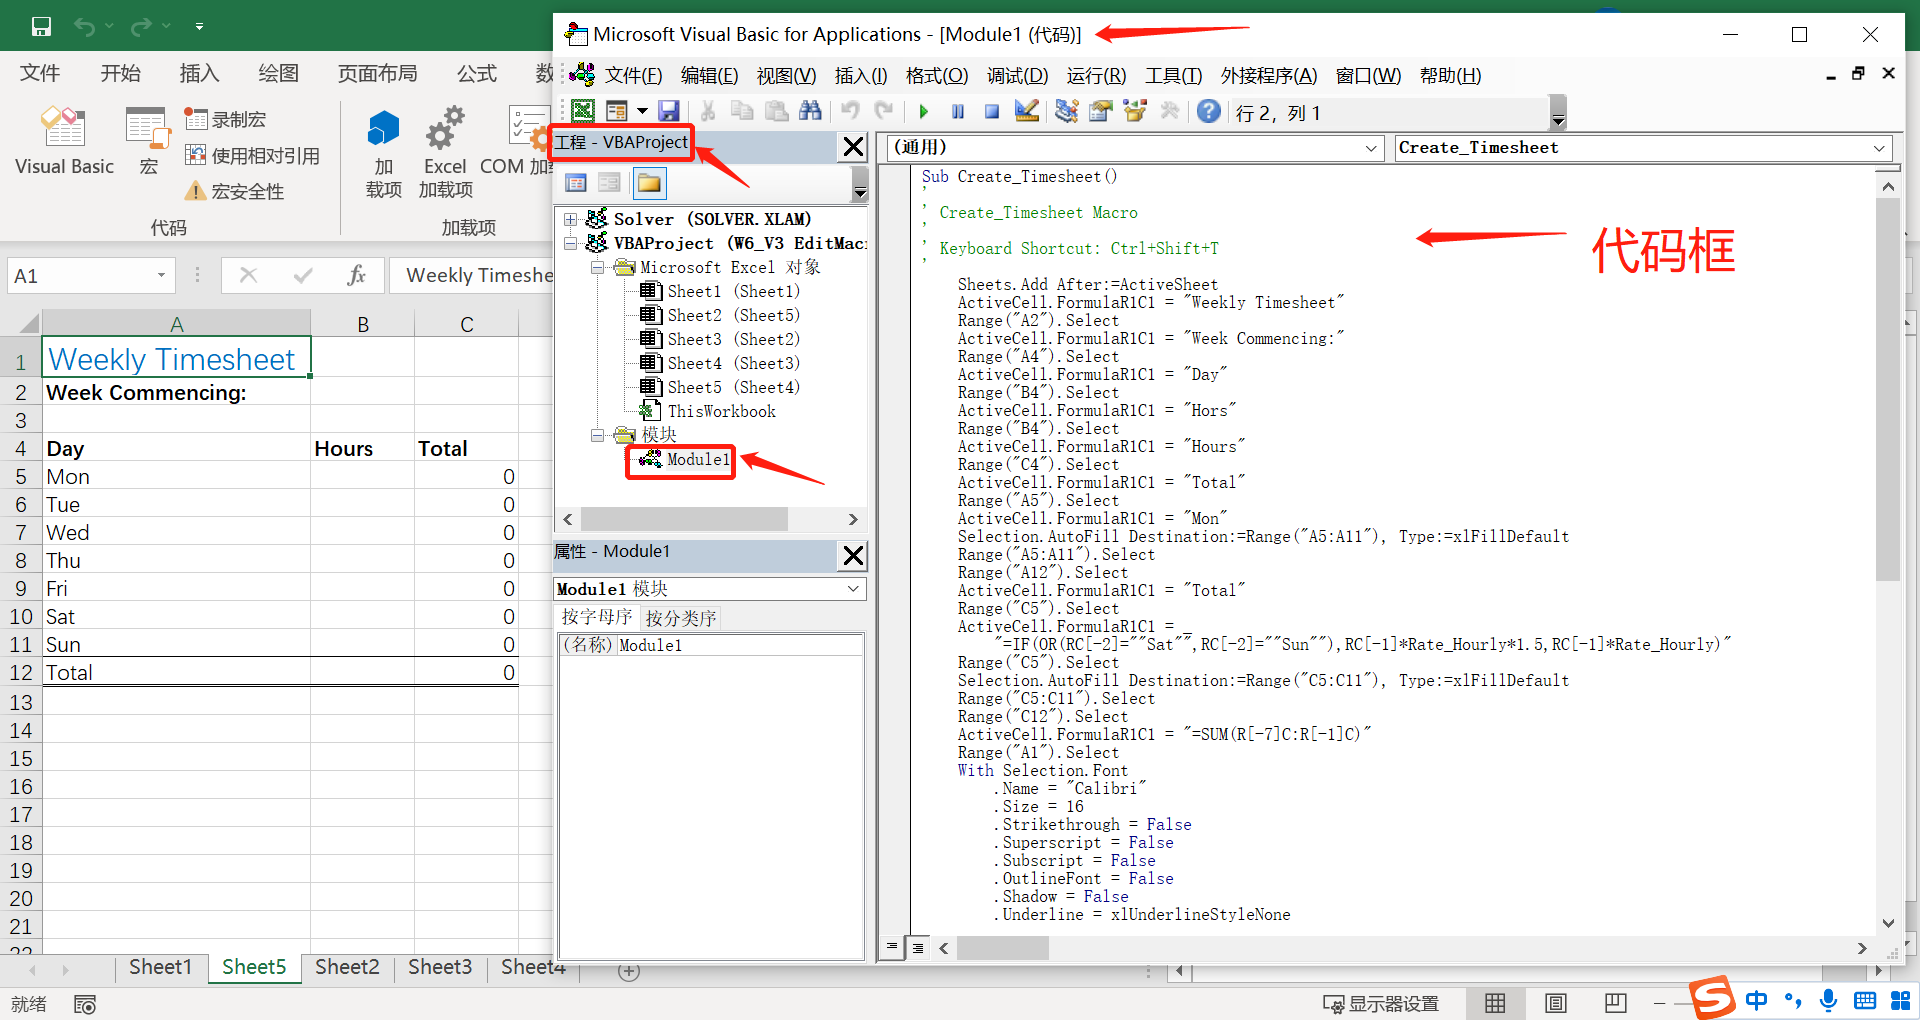Open Toolbox from VBA toolbar
This screenshot has height=1020, width=1920.
tap(1169, 111)
